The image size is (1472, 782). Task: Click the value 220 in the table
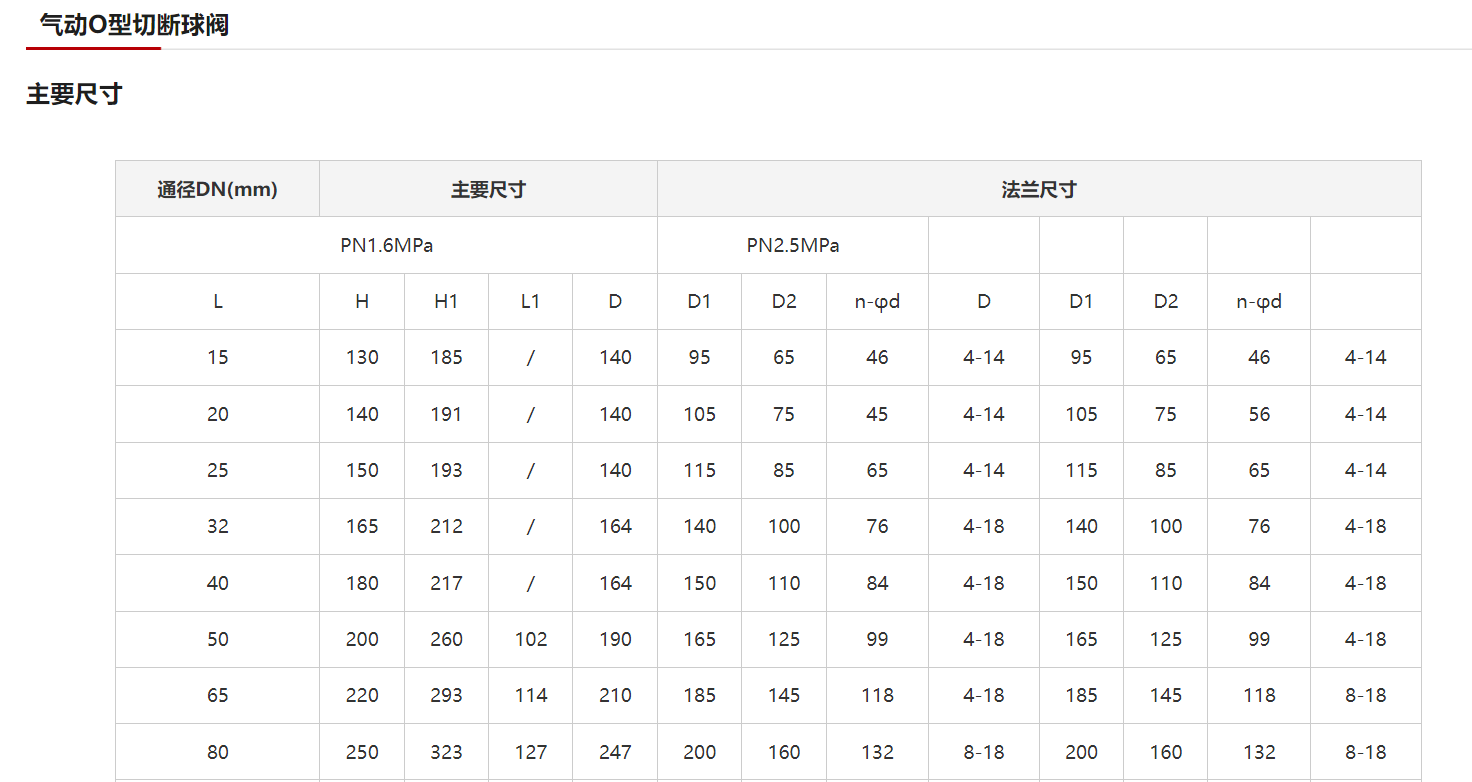pyautogui.click(x=362, y=695)
